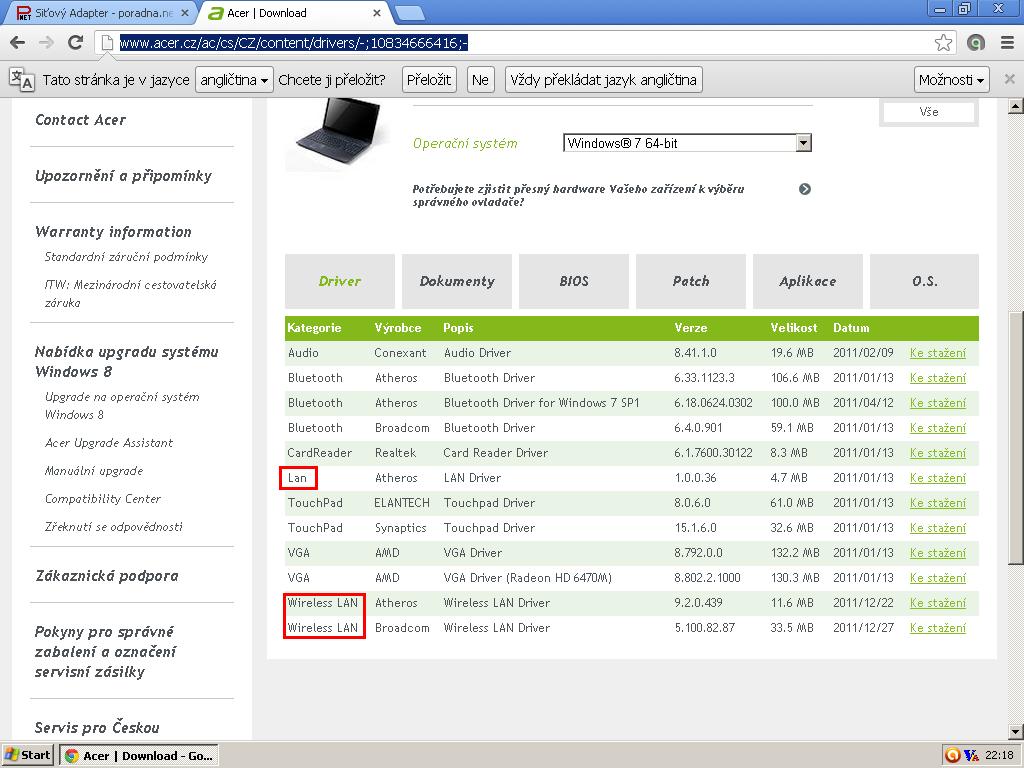Open Pokyny pro správné zabalení servisní zásilky
The height and width of the screenshot is (768, 1024).
point(105,652)
